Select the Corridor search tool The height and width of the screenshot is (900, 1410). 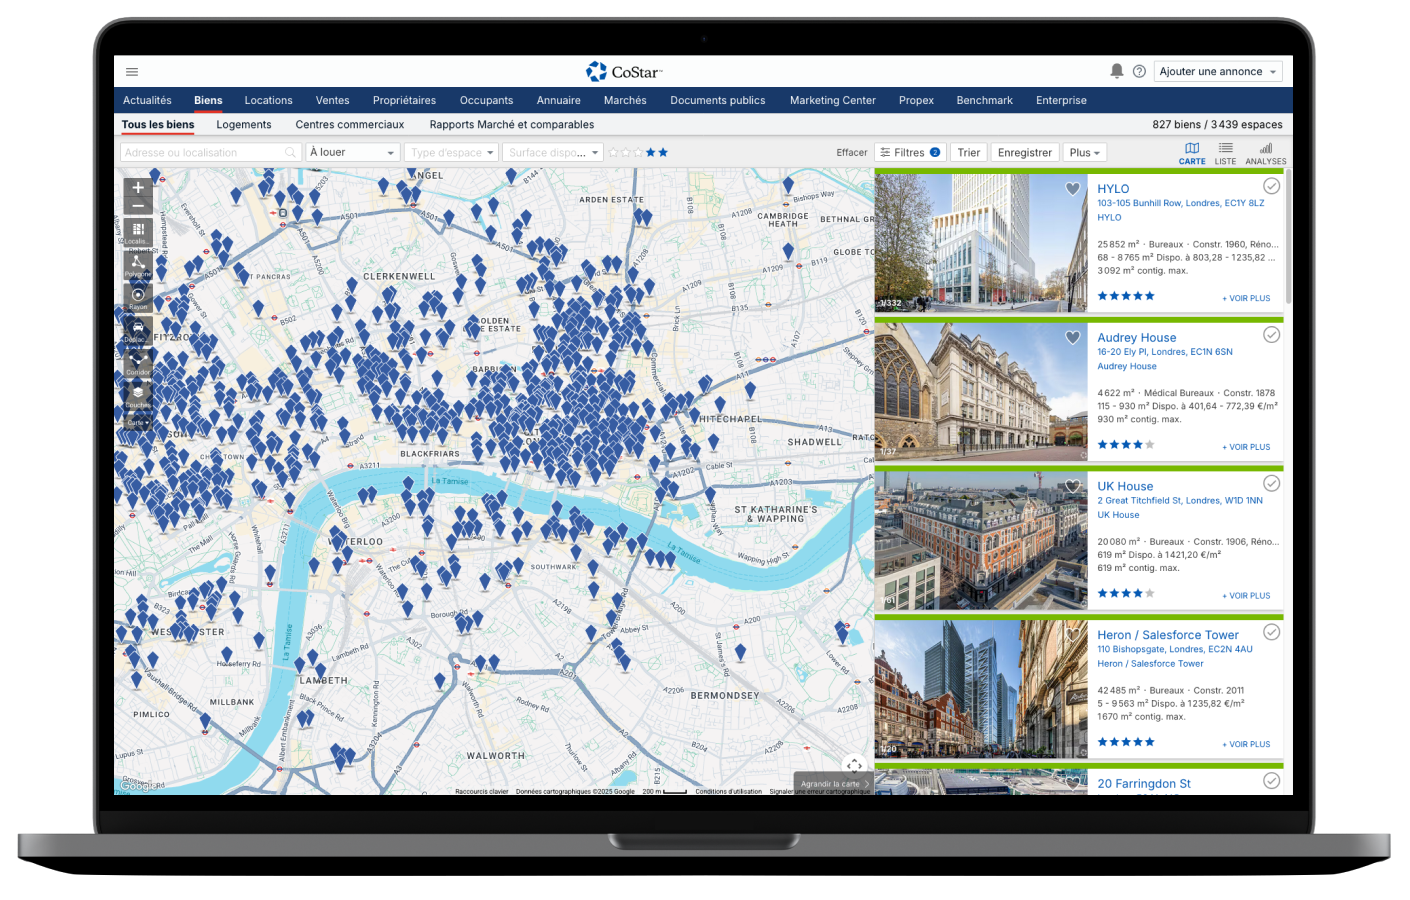tap(138, 361)
